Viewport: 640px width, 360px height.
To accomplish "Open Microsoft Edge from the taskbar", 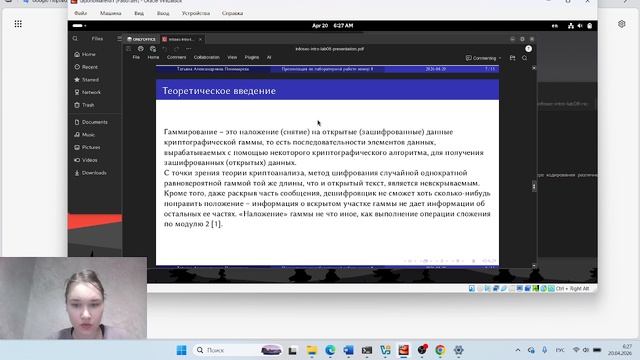I will pyautogui.click(x=330, y=350).
